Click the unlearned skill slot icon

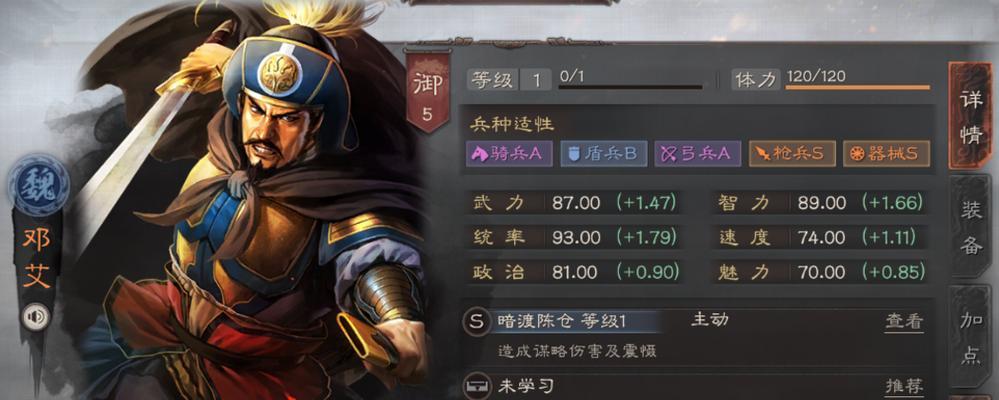point(477,385)
